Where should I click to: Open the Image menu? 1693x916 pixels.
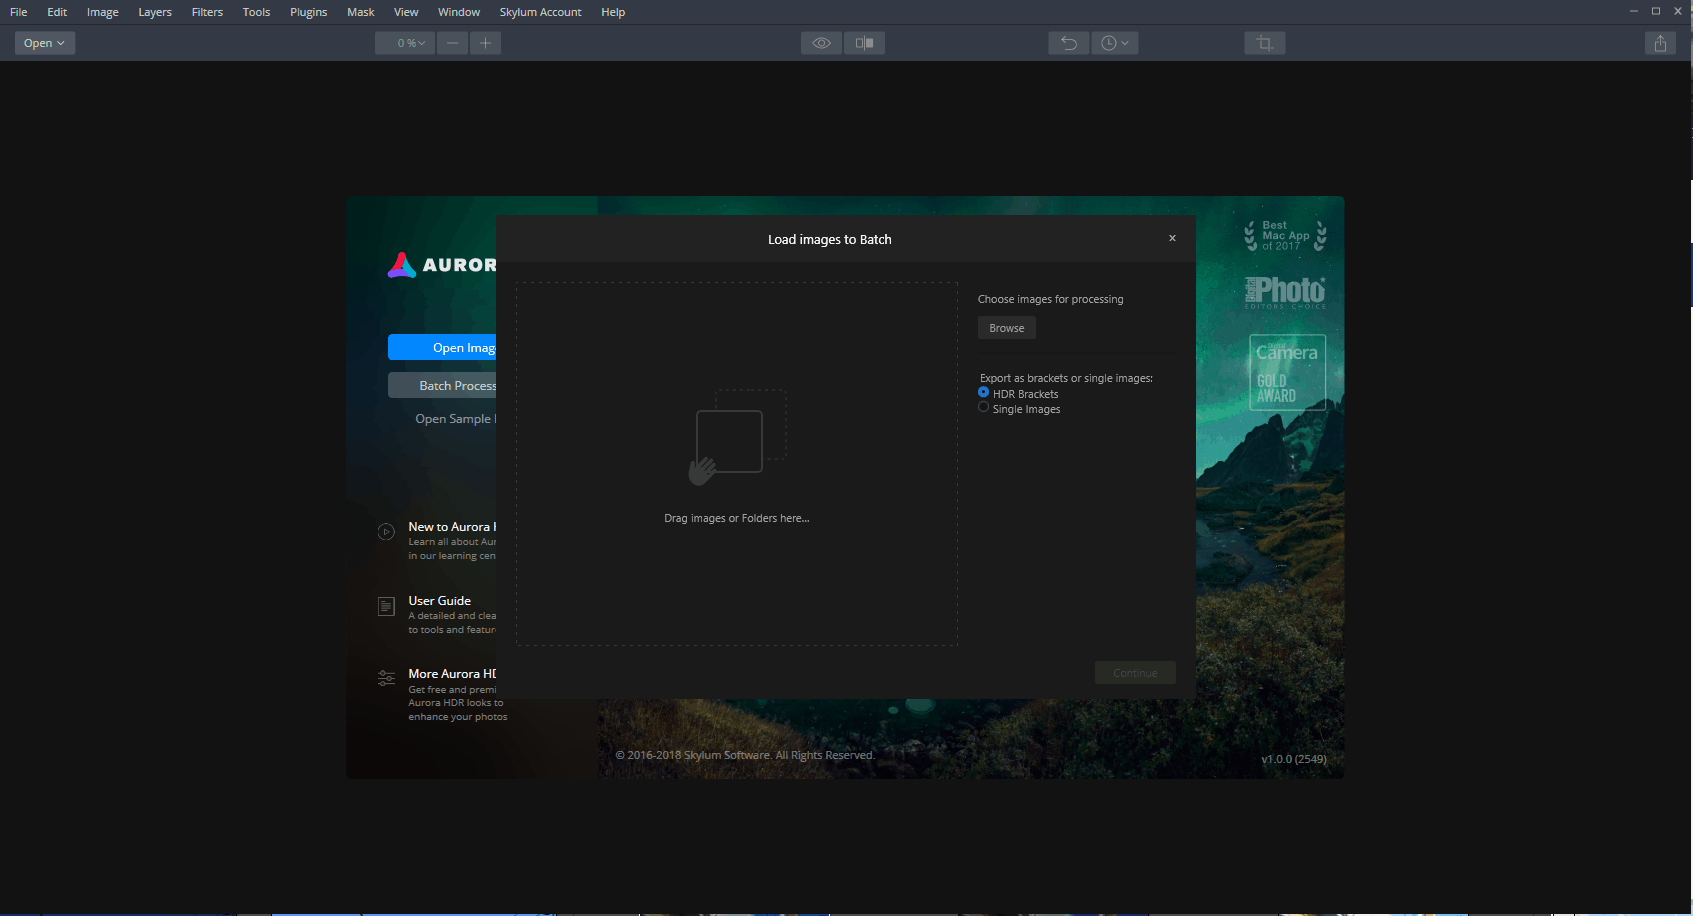tap(102, 12)
